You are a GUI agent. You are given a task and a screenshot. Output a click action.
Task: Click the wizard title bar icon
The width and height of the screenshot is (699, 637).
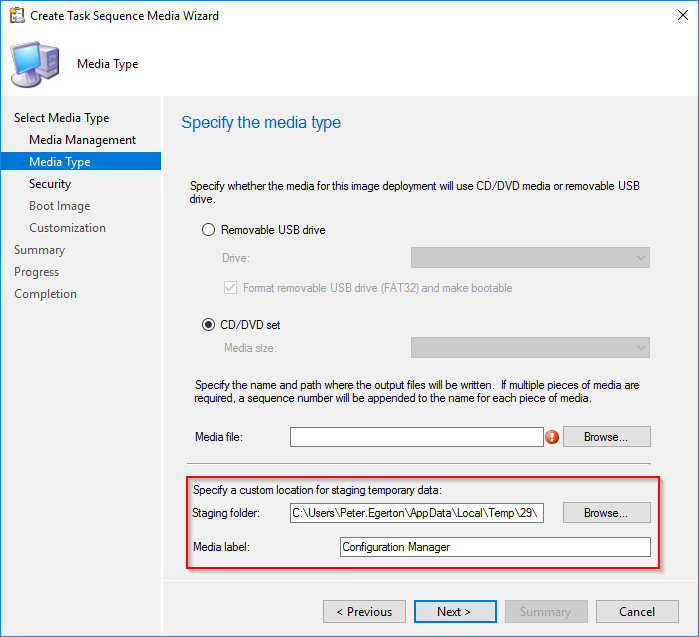pyautogui.click(x=15, y=16)
